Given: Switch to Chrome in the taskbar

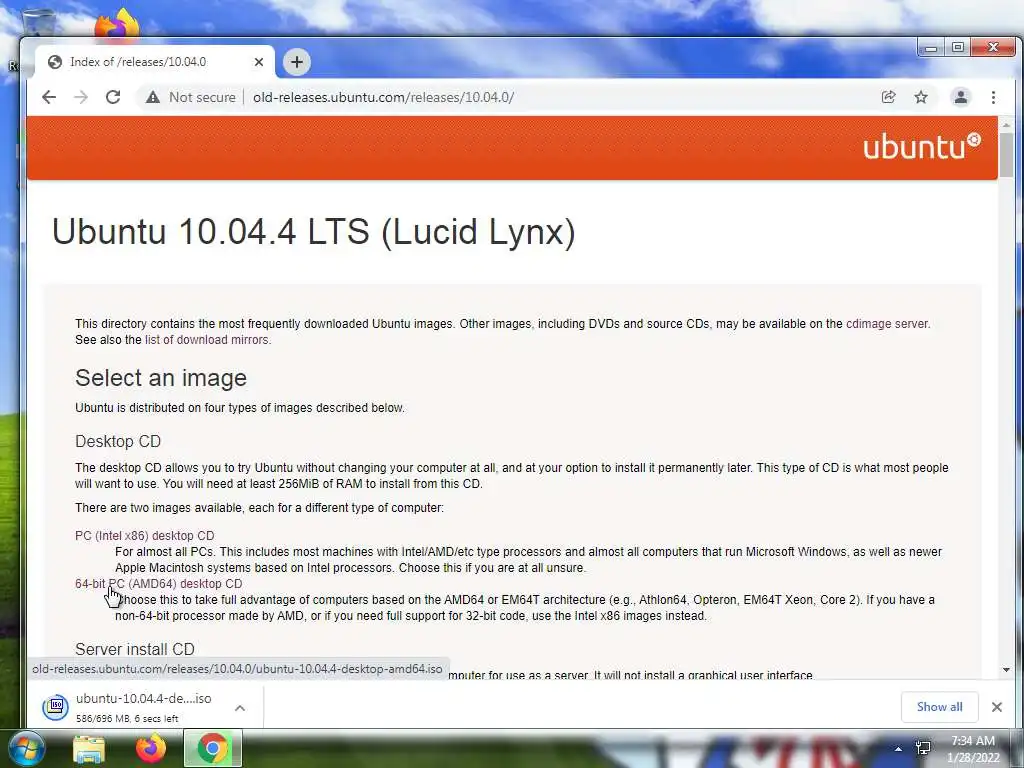Looking at the screenshot, I should [213, 749].
